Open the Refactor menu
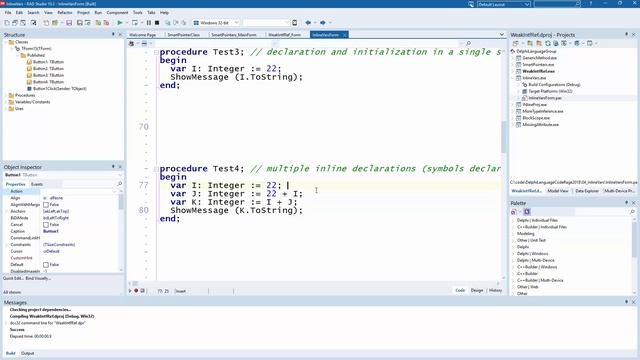The height and width of the screenshot is (360, 640). [64, 13]
